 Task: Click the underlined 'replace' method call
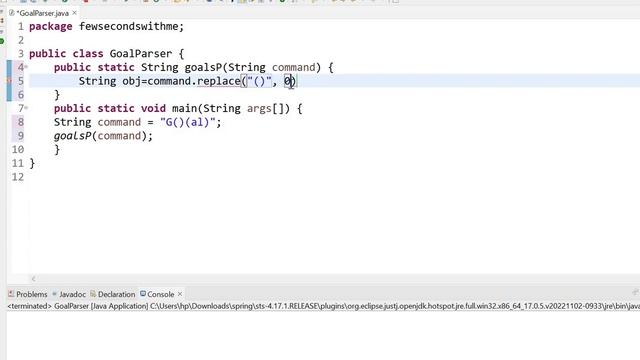pos(219,81)
